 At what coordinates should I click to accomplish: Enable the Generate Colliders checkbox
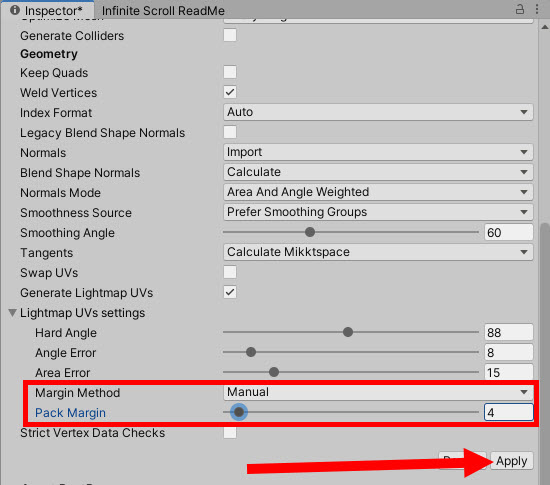pos(230,35)
